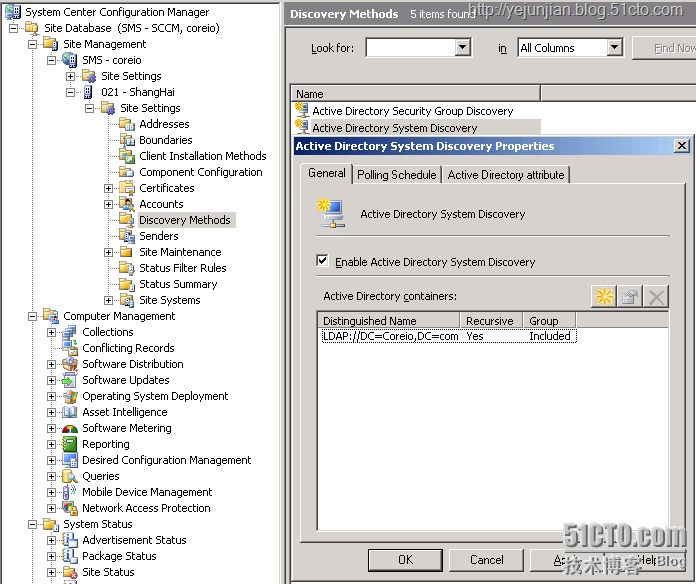Click the Name column header
Image resolution: width=696 pixels, height=584 pixels.
point(416,94)
